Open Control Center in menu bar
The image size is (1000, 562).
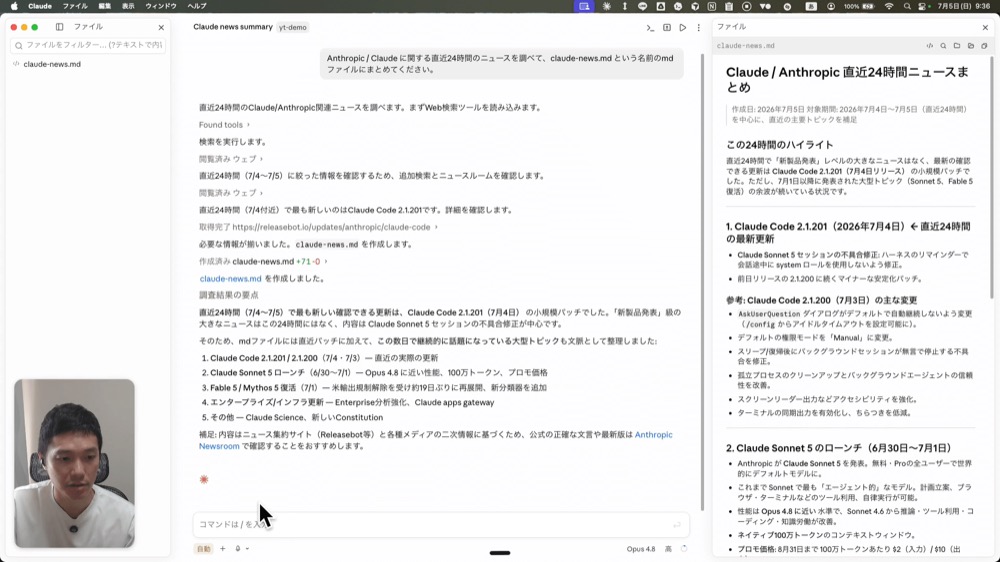coord(922,6)
